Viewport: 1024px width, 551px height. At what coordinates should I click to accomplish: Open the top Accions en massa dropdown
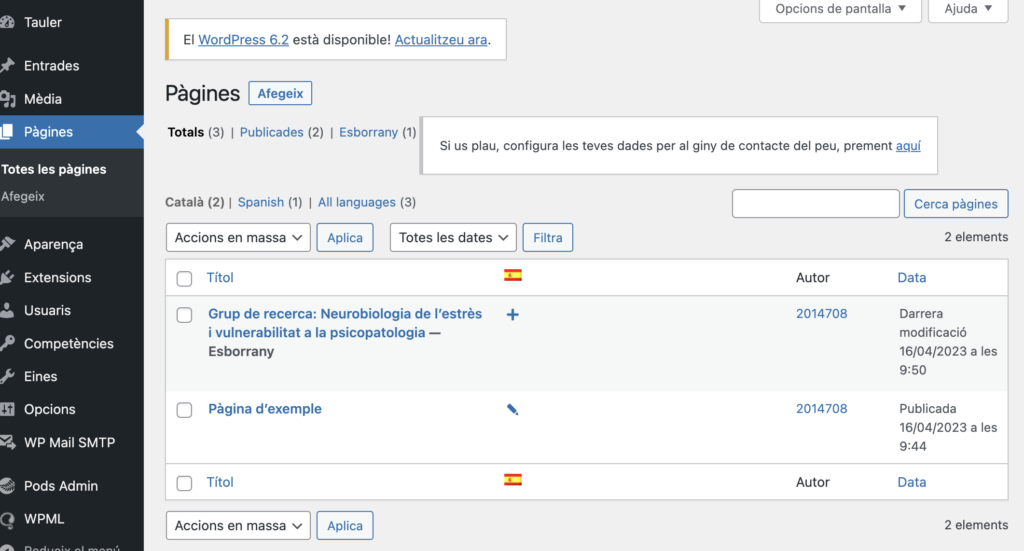[x=238, y=238]
